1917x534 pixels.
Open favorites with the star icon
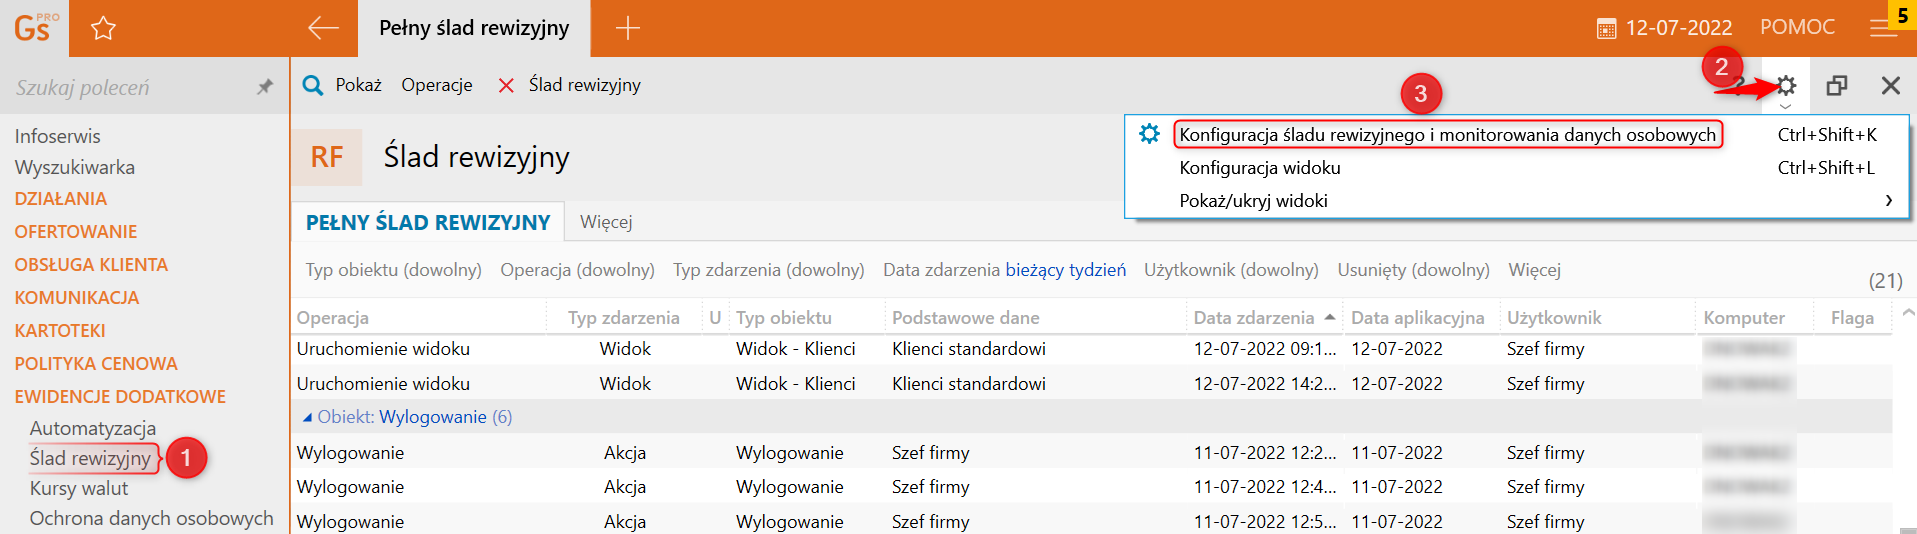pyautogui.click(x=103, y=28)
